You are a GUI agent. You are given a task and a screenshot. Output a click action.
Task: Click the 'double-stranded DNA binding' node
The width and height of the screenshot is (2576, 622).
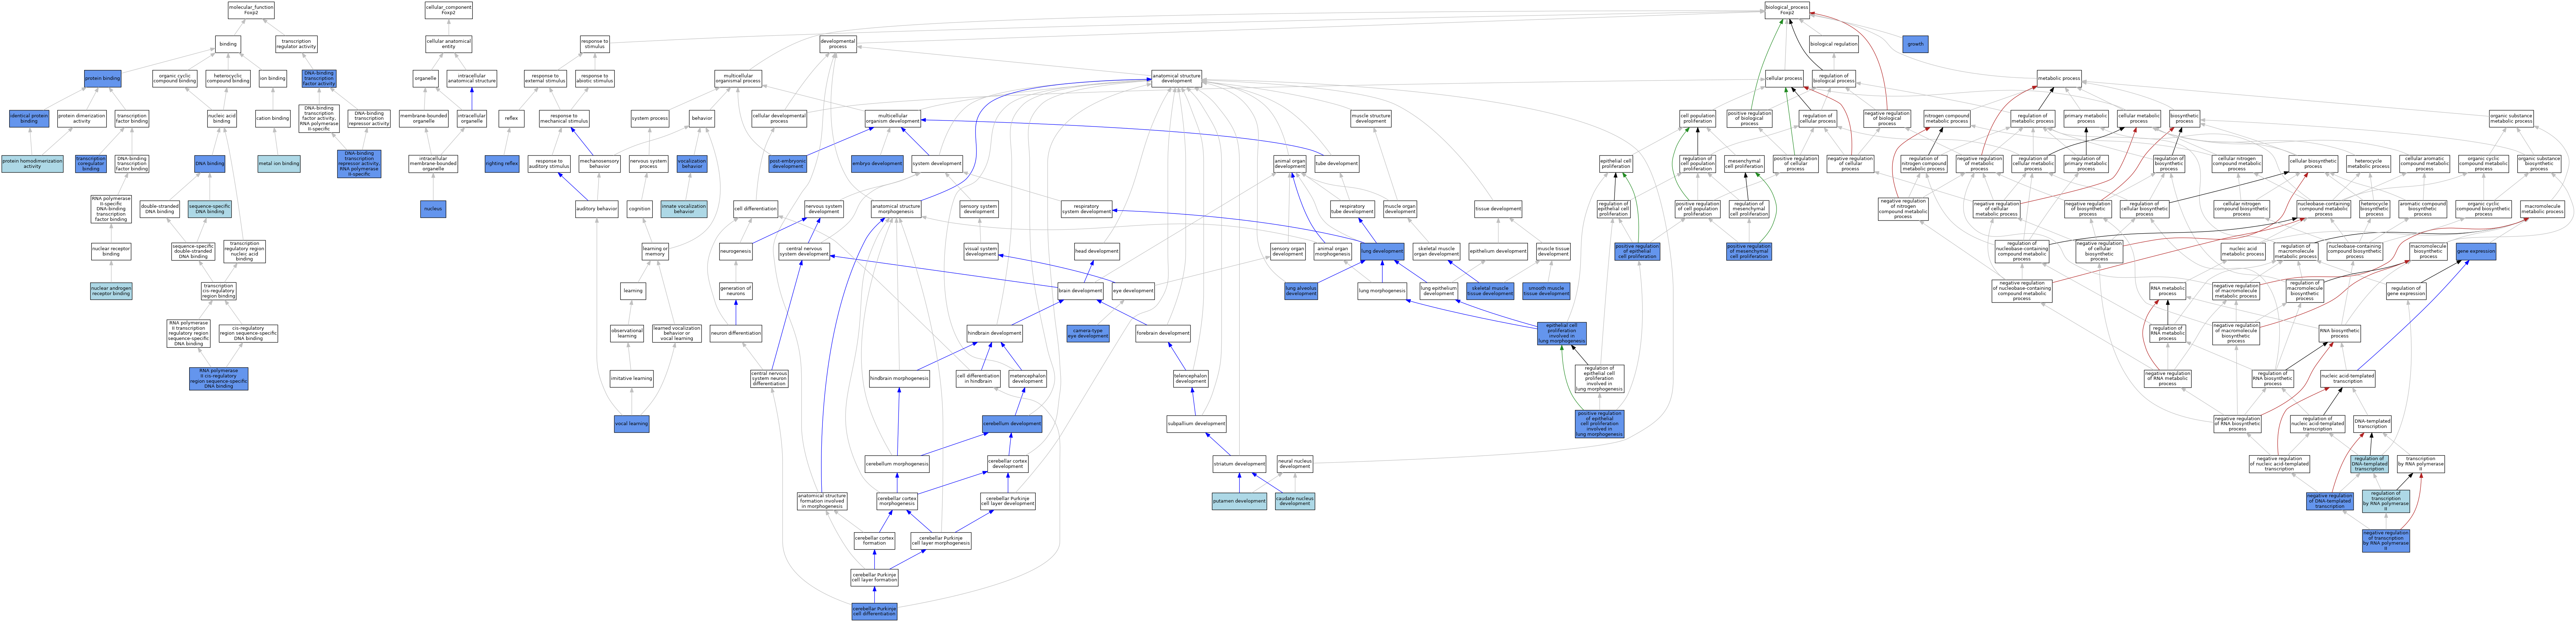(x=160, y=209)
